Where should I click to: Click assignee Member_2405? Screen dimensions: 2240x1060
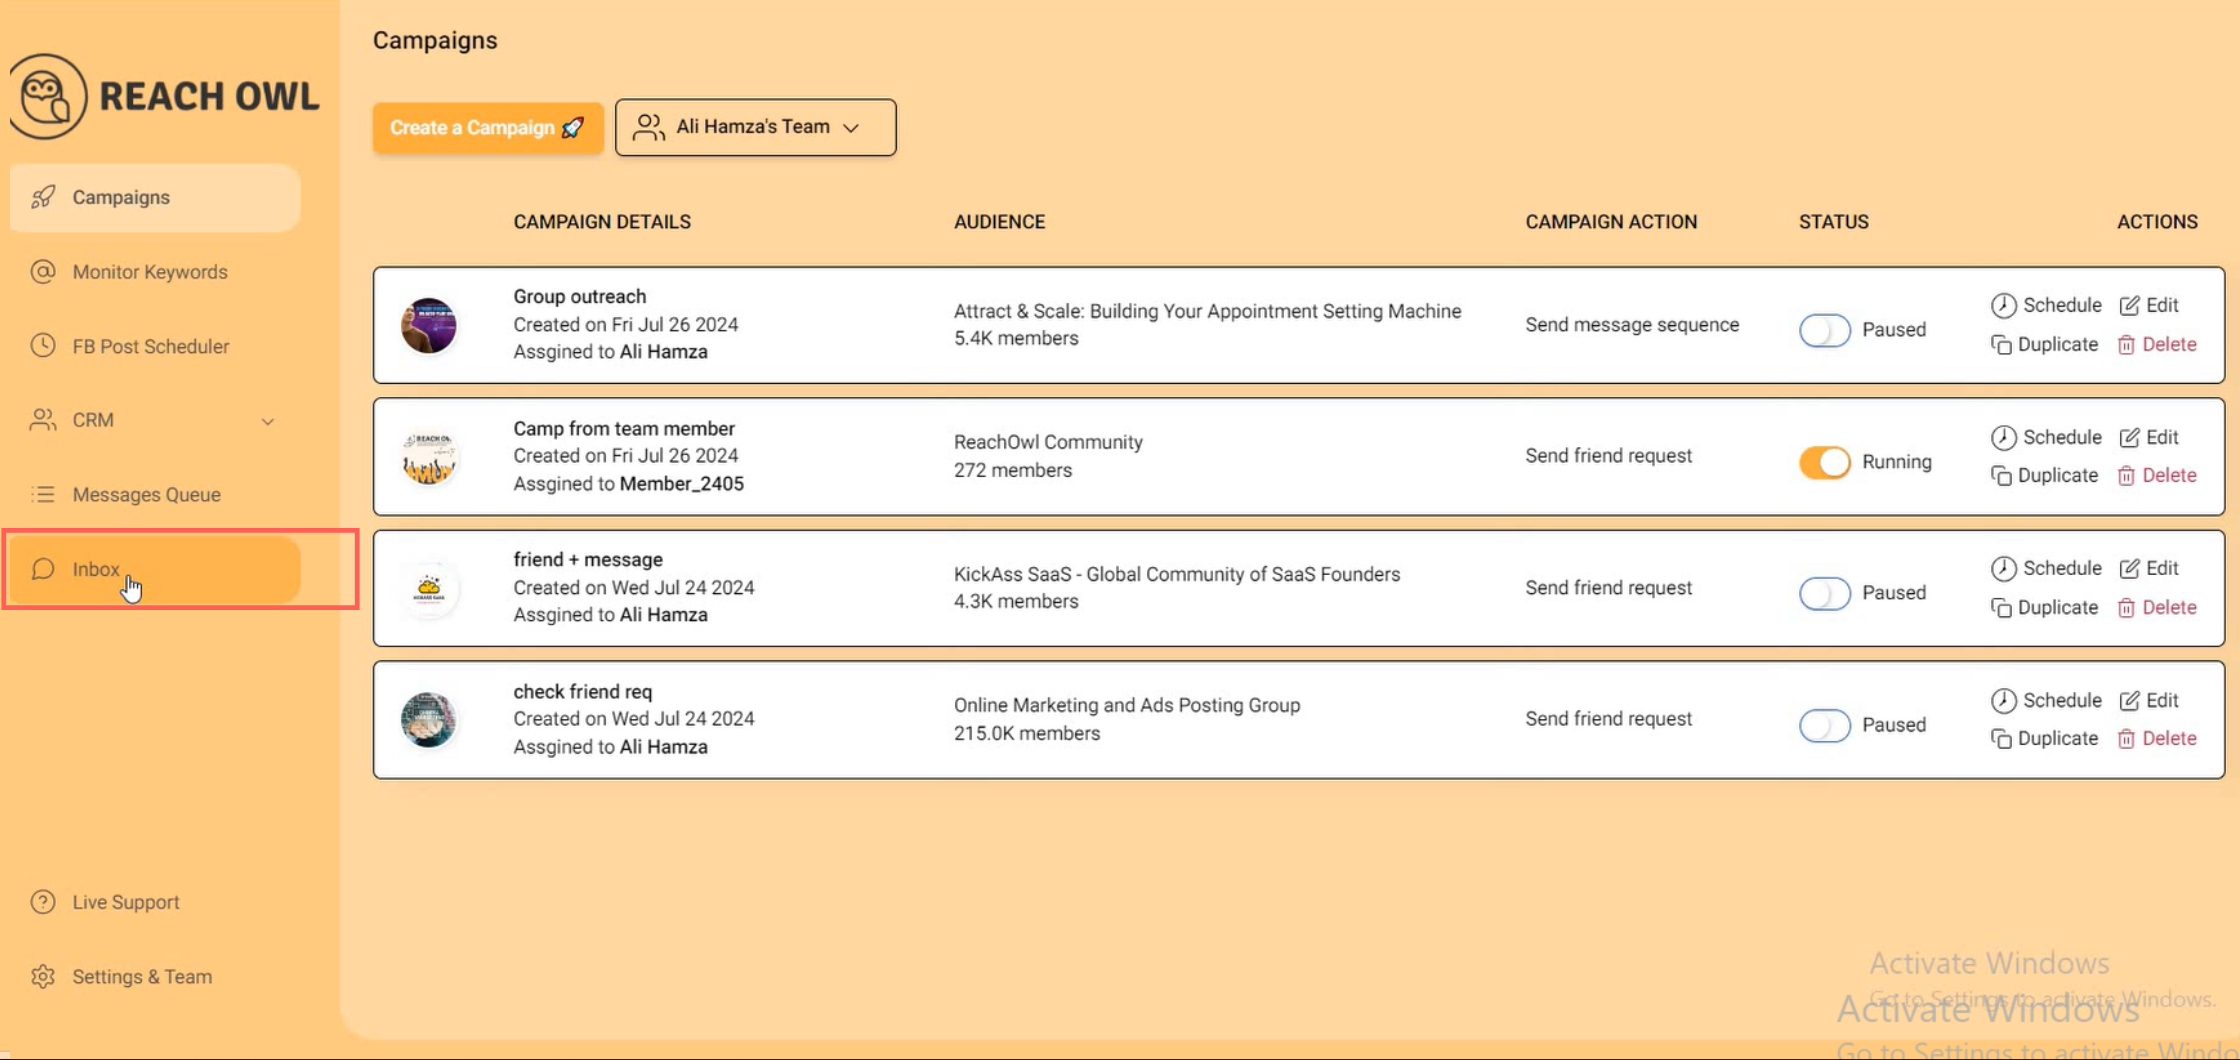(682, 483)
